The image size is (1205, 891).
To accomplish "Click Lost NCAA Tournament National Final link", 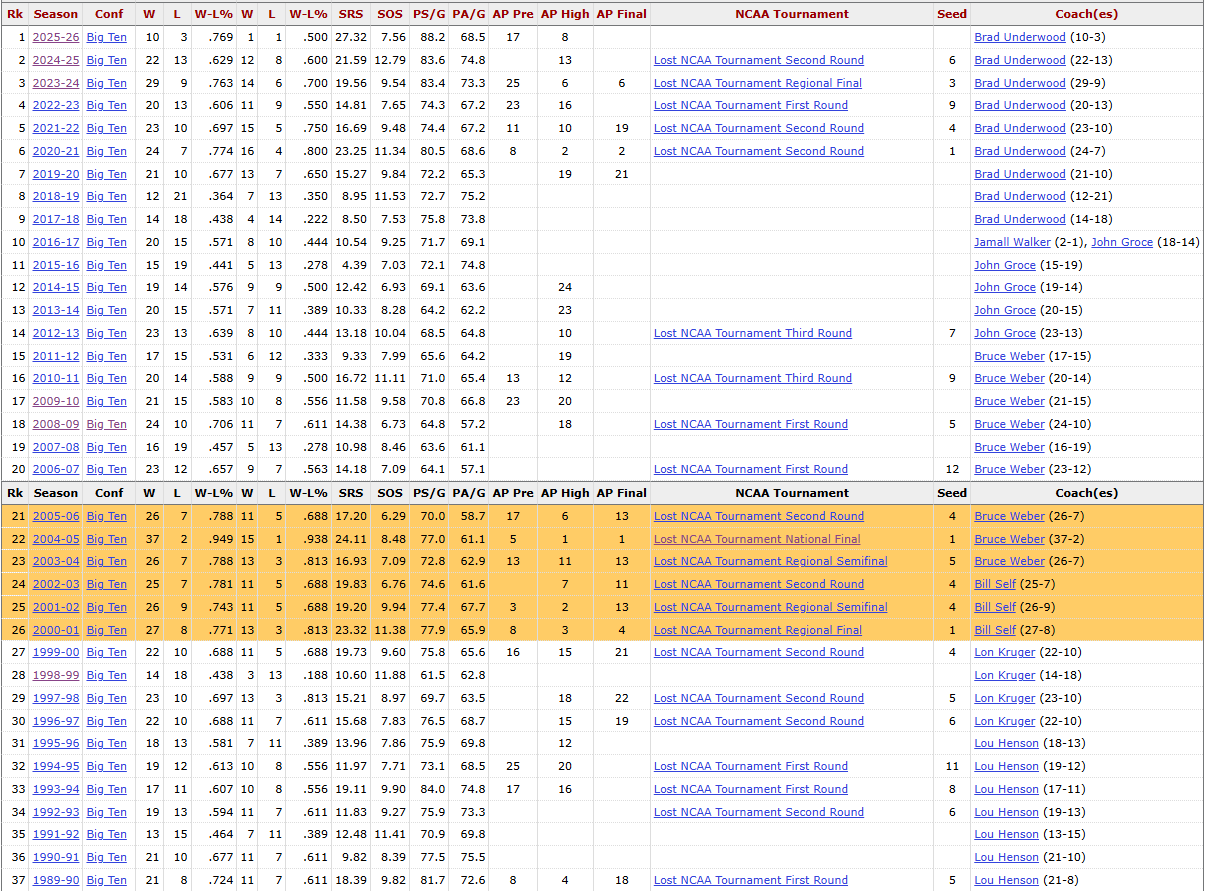I will tap(756, 539).
